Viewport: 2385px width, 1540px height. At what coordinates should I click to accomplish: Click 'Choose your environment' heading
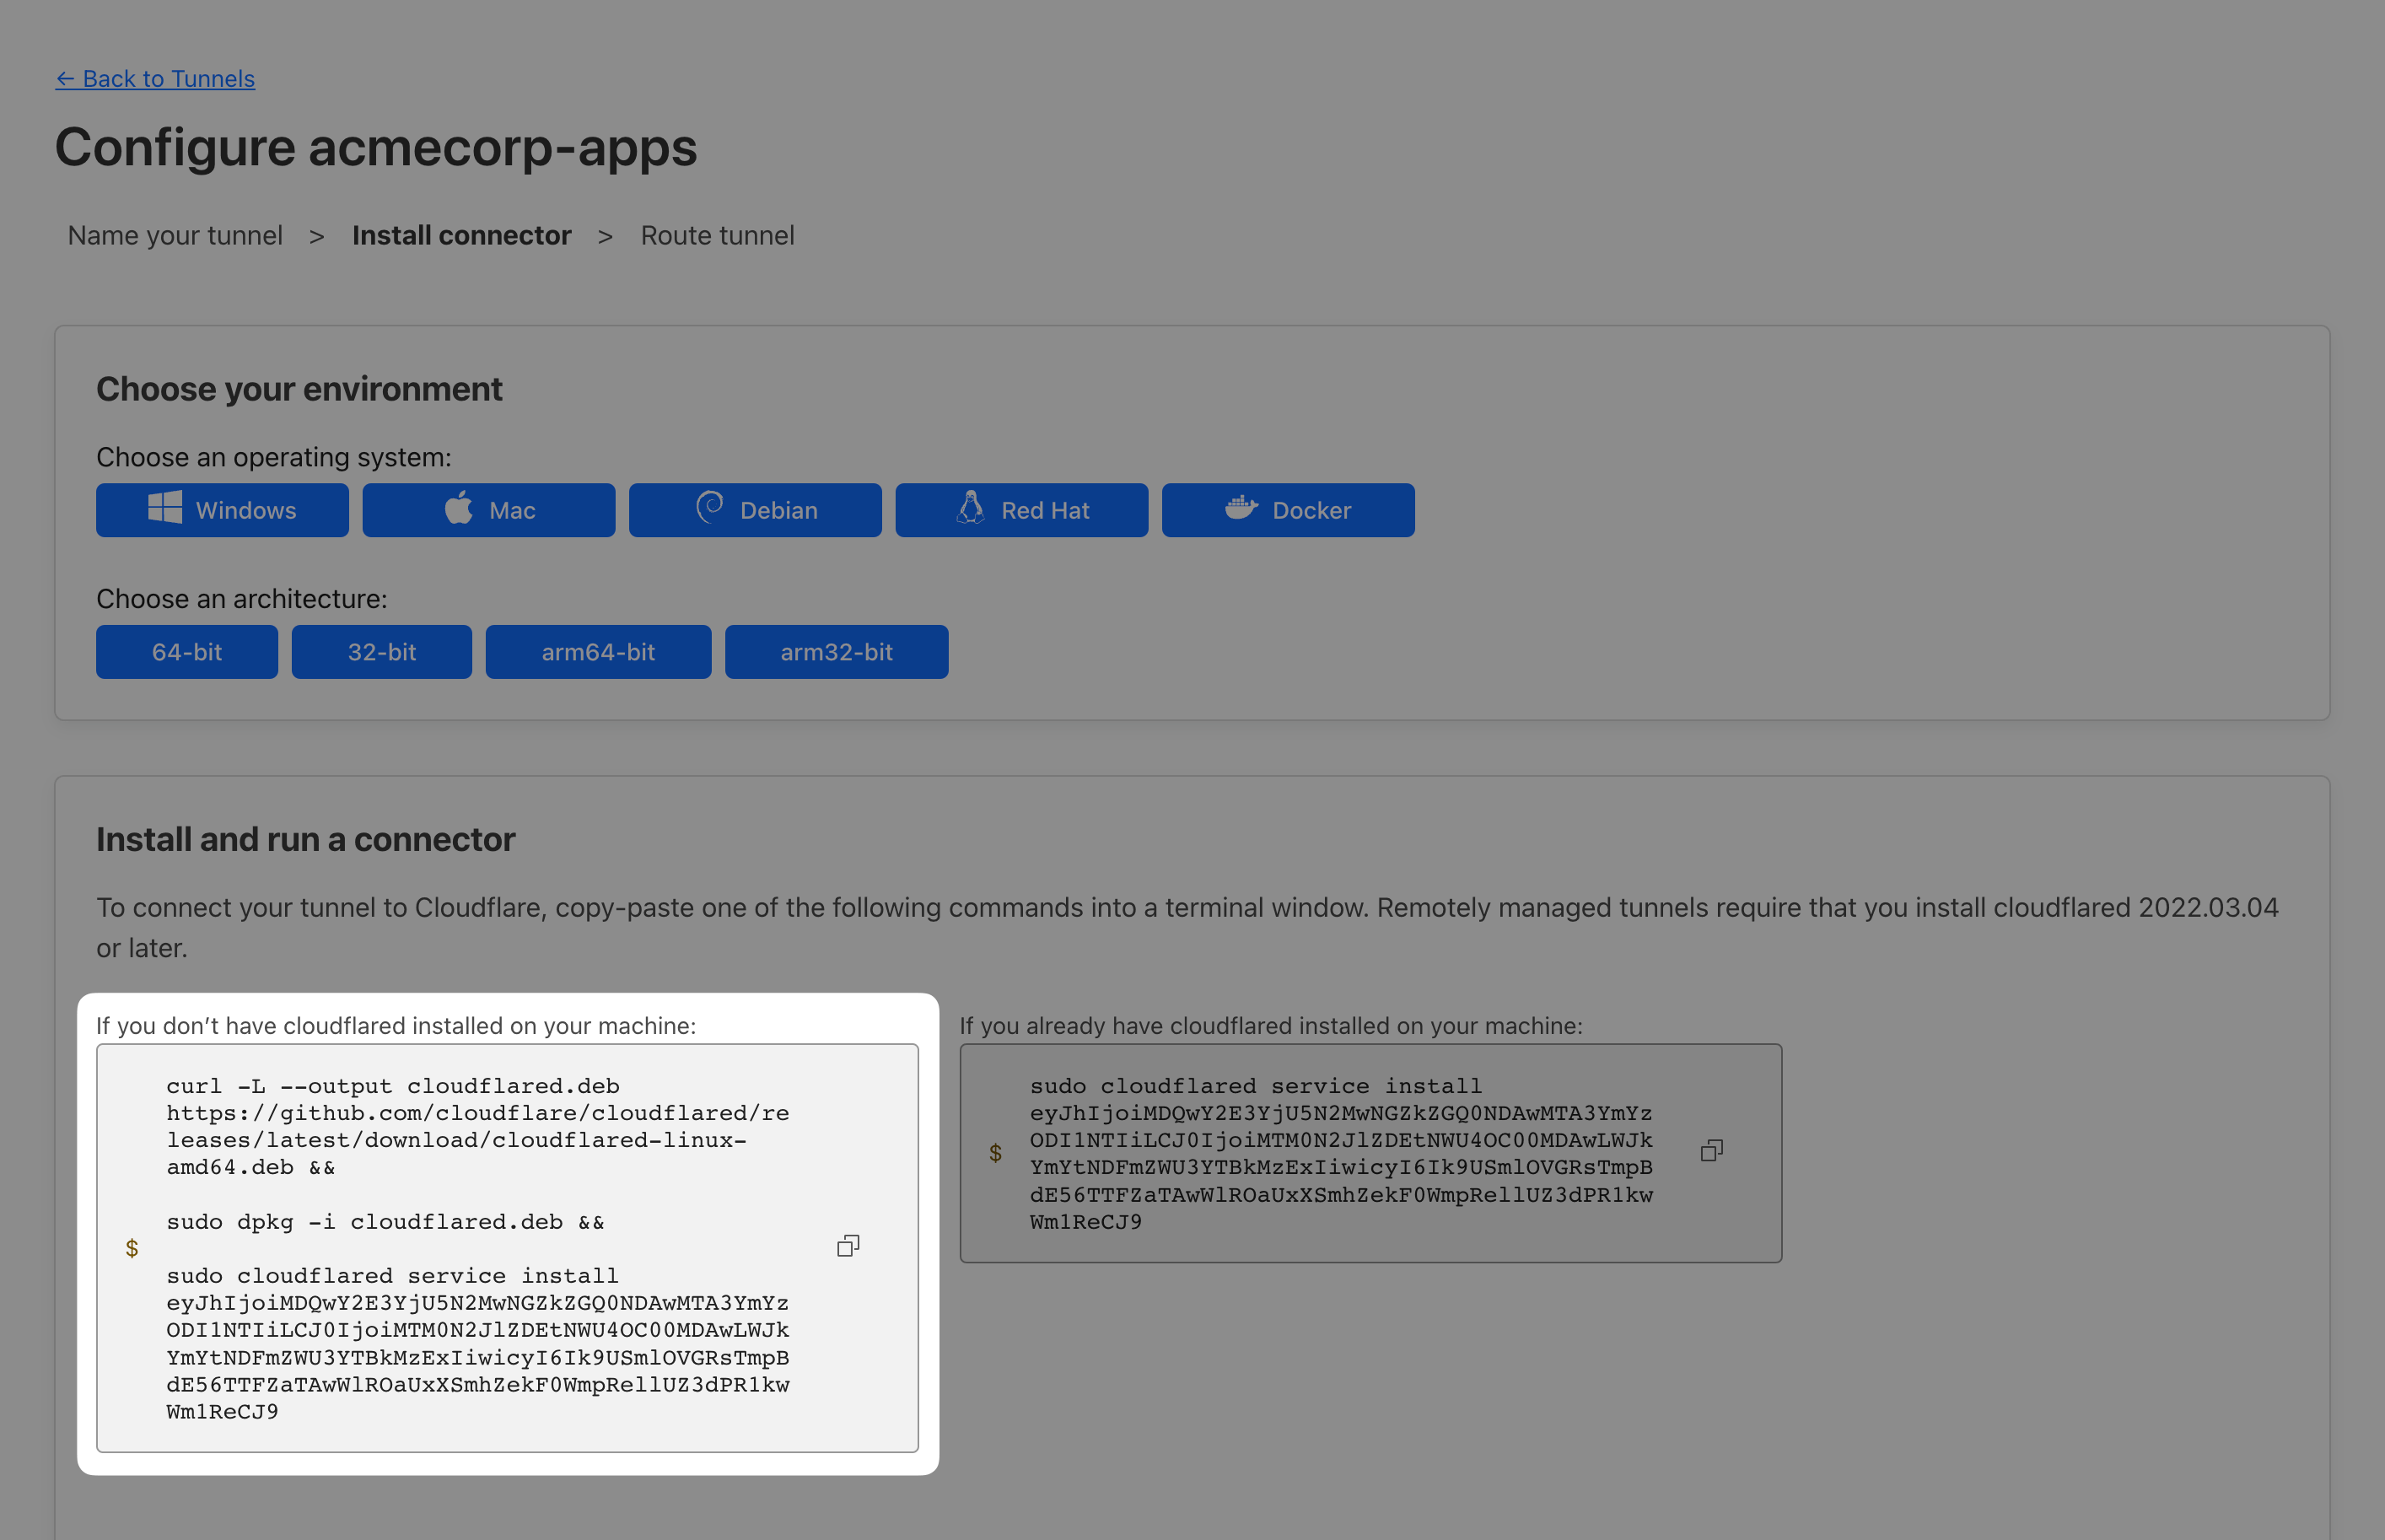(x=299, y=389)
